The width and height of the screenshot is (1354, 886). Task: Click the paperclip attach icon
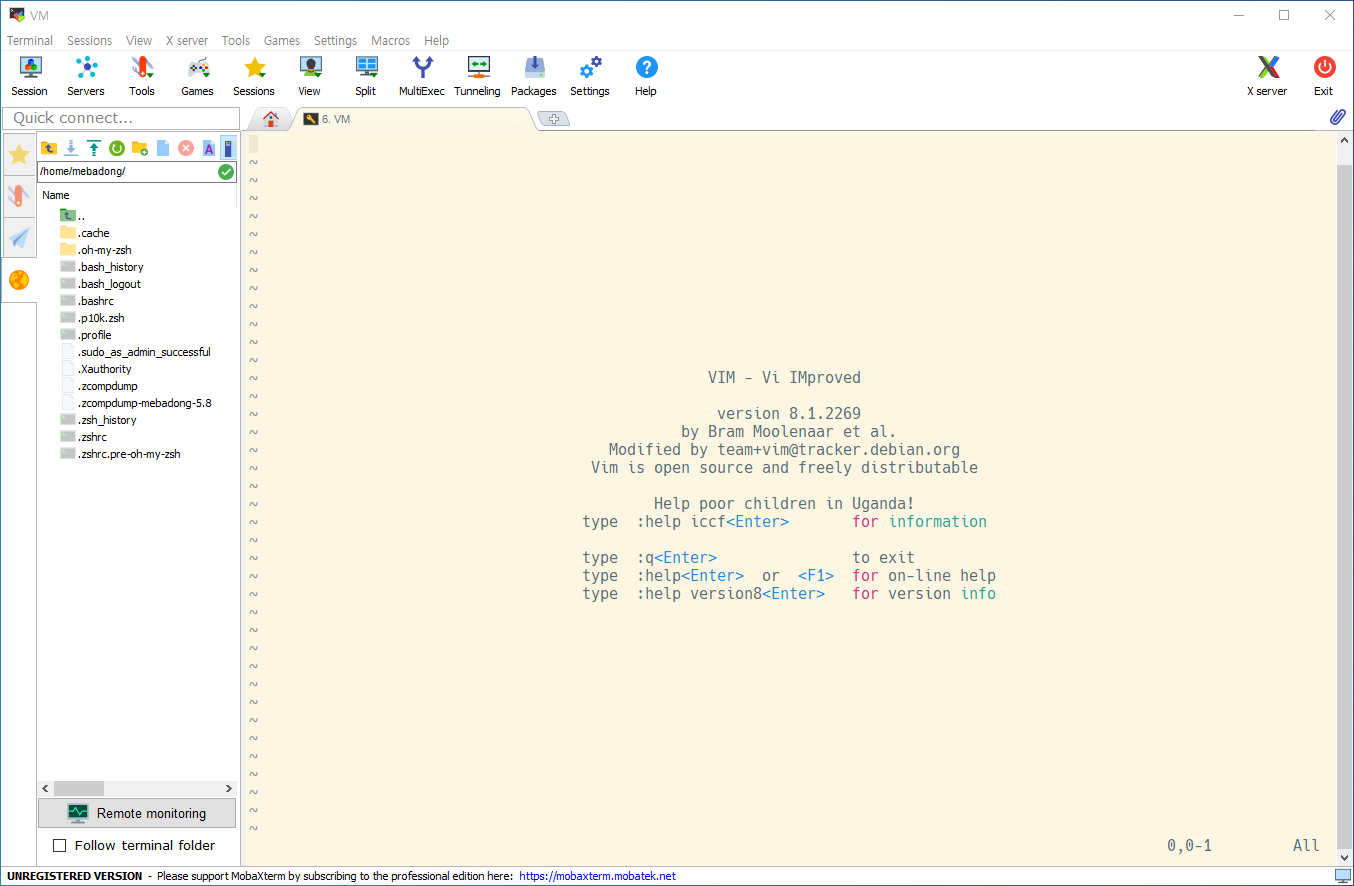[x=1337, y=117]
